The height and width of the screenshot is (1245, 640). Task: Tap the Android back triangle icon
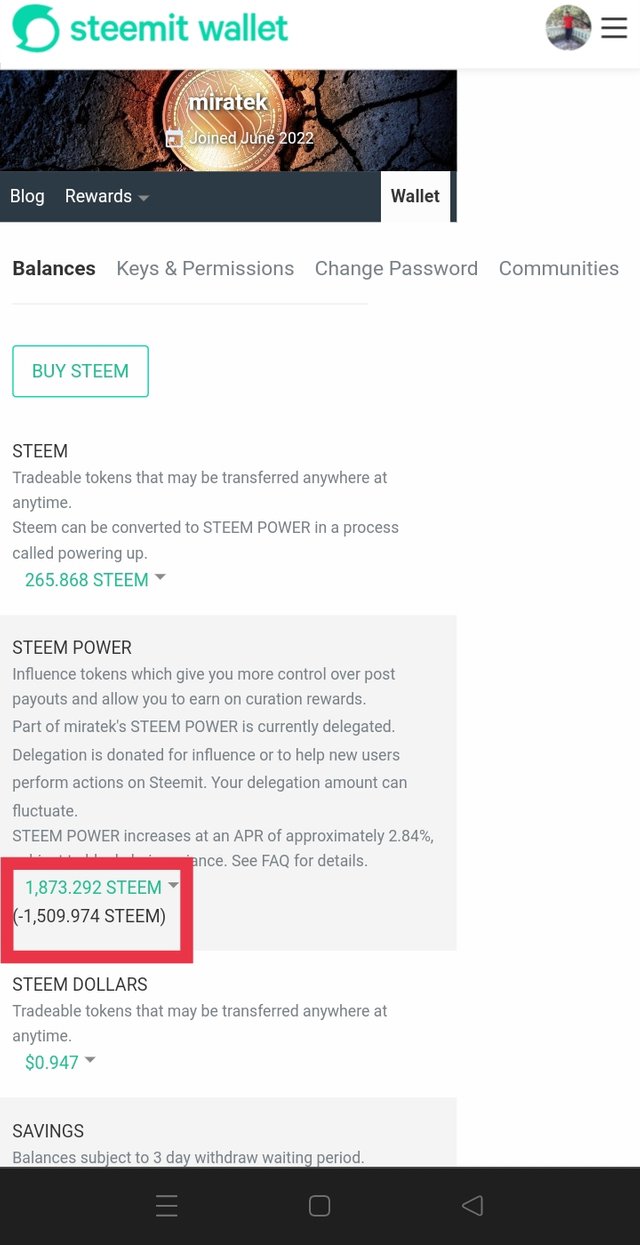(472, 1206)
